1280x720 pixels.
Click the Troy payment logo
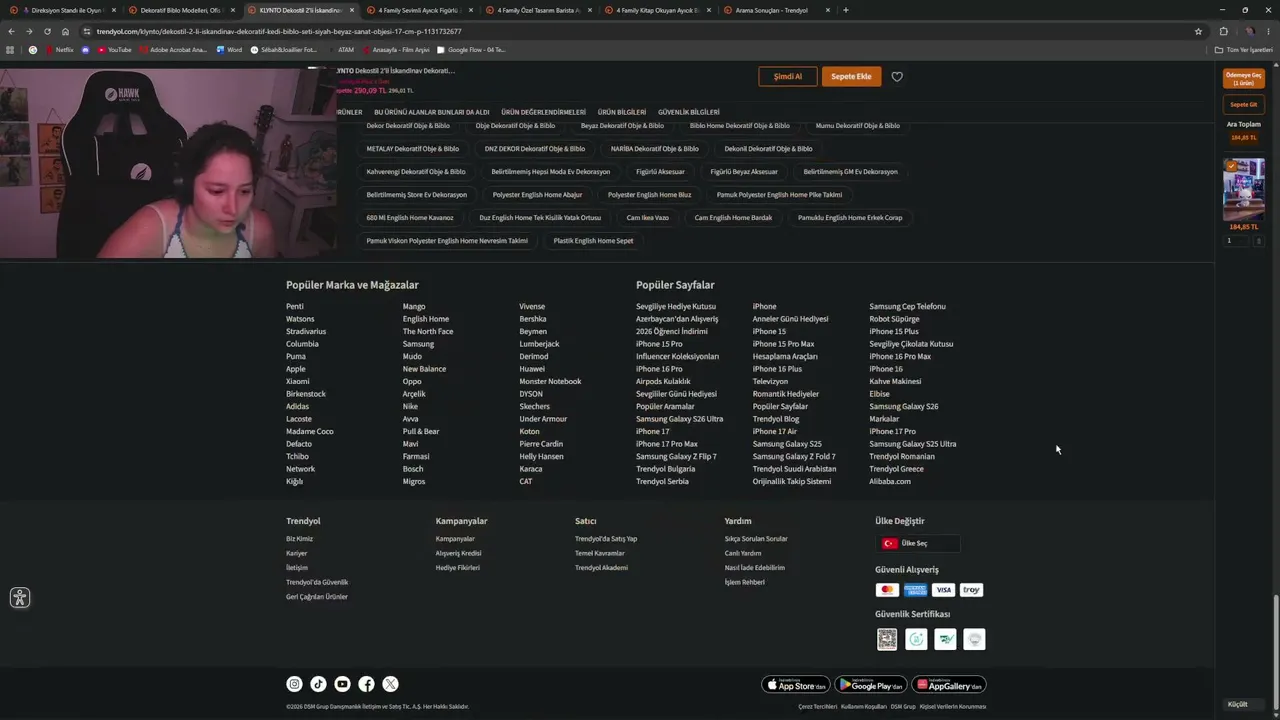(x=971, y=590)
